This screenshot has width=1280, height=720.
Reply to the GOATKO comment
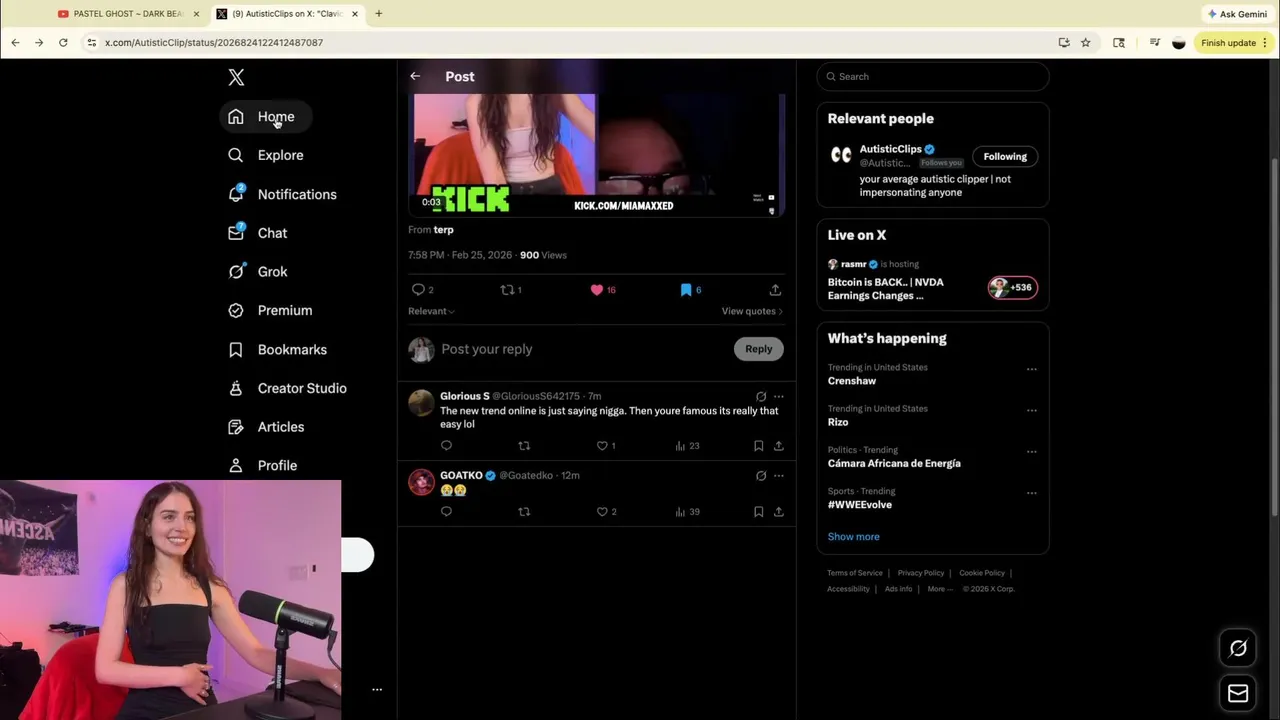446,512
